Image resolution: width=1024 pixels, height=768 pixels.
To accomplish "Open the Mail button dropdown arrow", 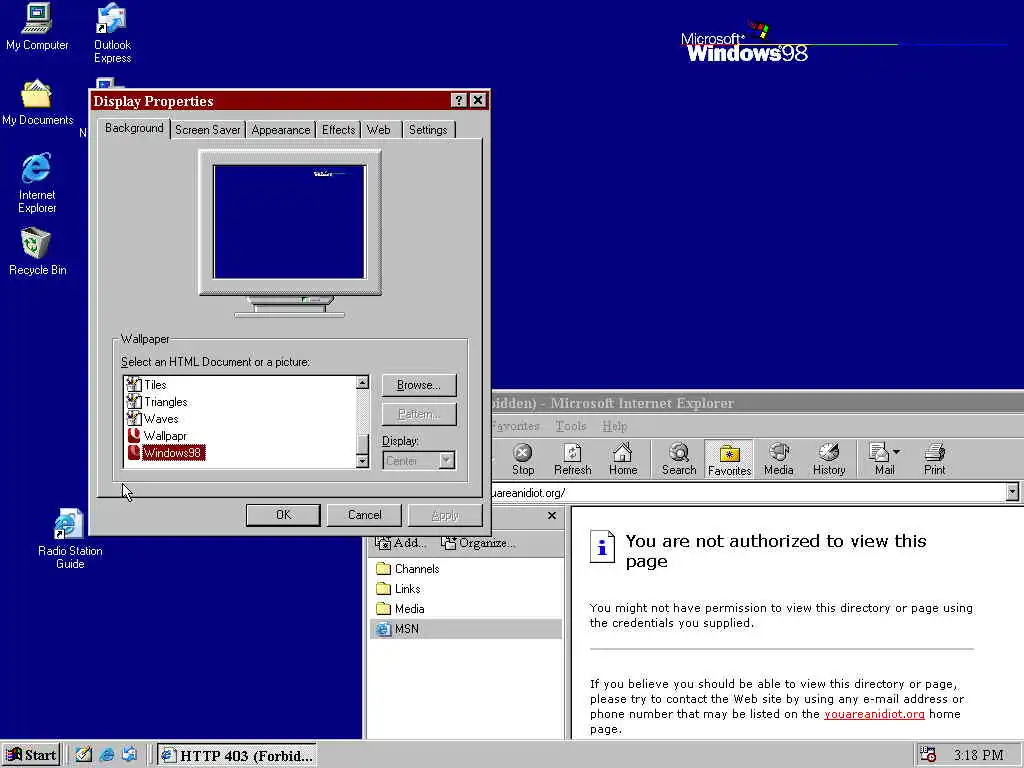I will point(897,452).
